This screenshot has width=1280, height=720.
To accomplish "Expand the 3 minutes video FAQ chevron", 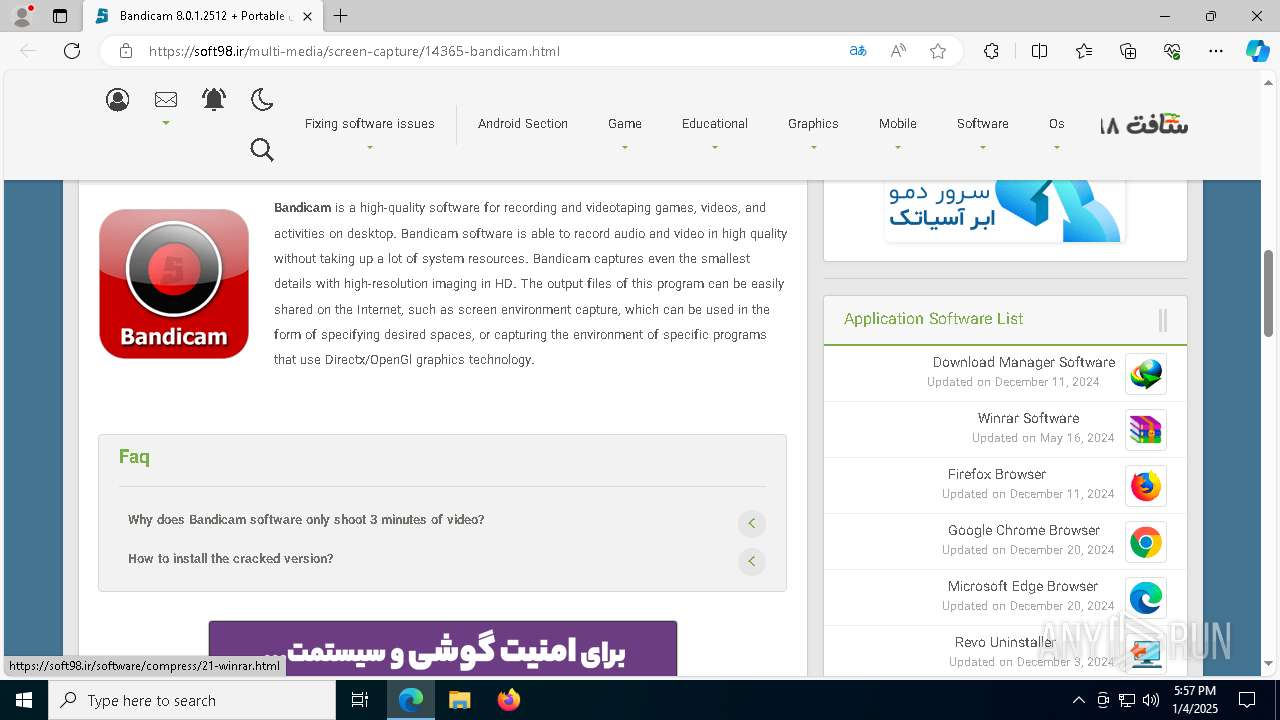I will [752, 523].
